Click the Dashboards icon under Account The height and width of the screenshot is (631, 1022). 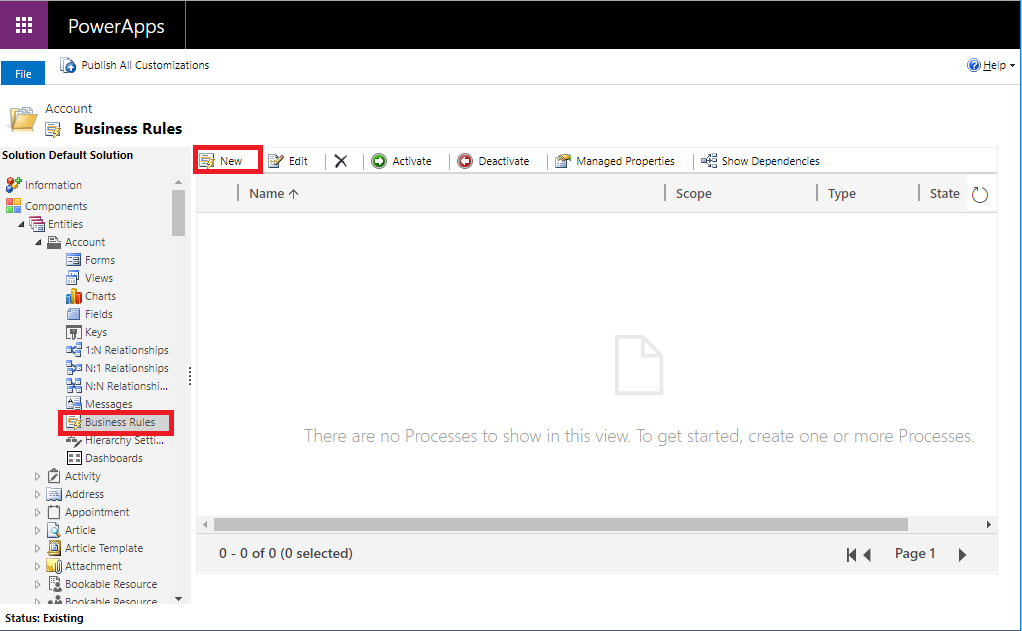74,458
